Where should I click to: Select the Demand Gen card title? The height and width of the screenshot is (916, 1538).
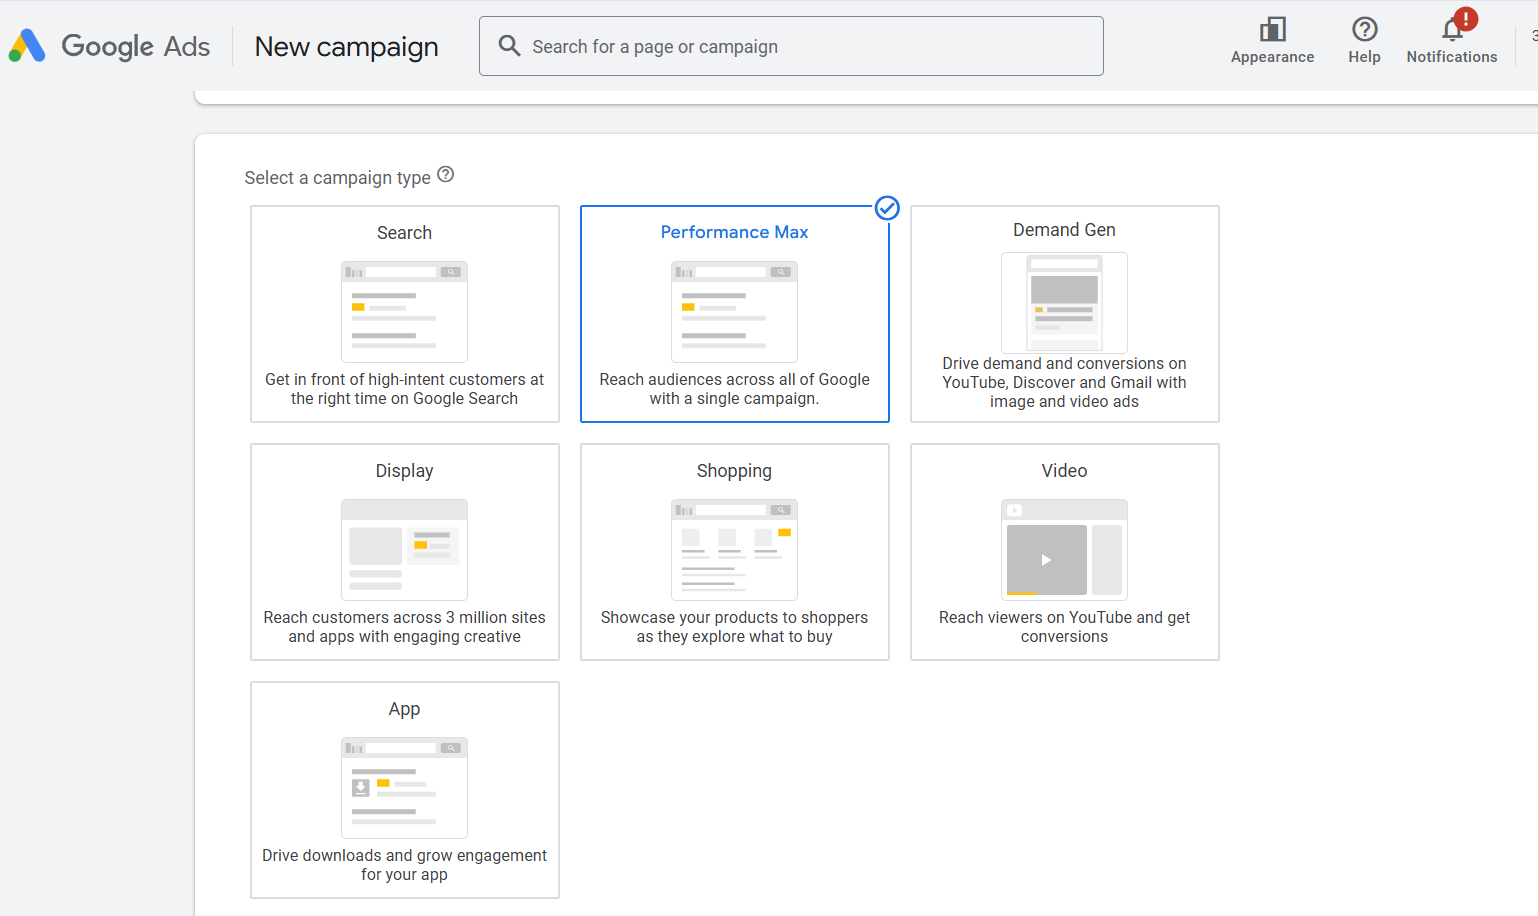(1064, 230)
